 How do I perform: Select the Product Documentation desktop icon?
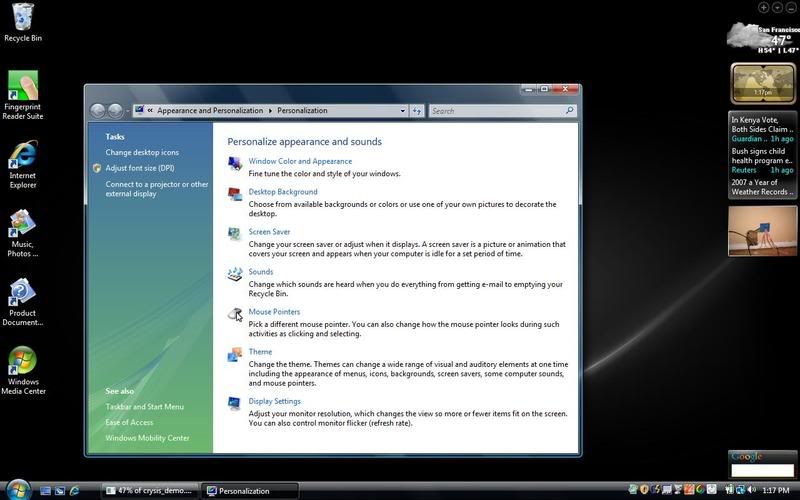coord(22,302)
